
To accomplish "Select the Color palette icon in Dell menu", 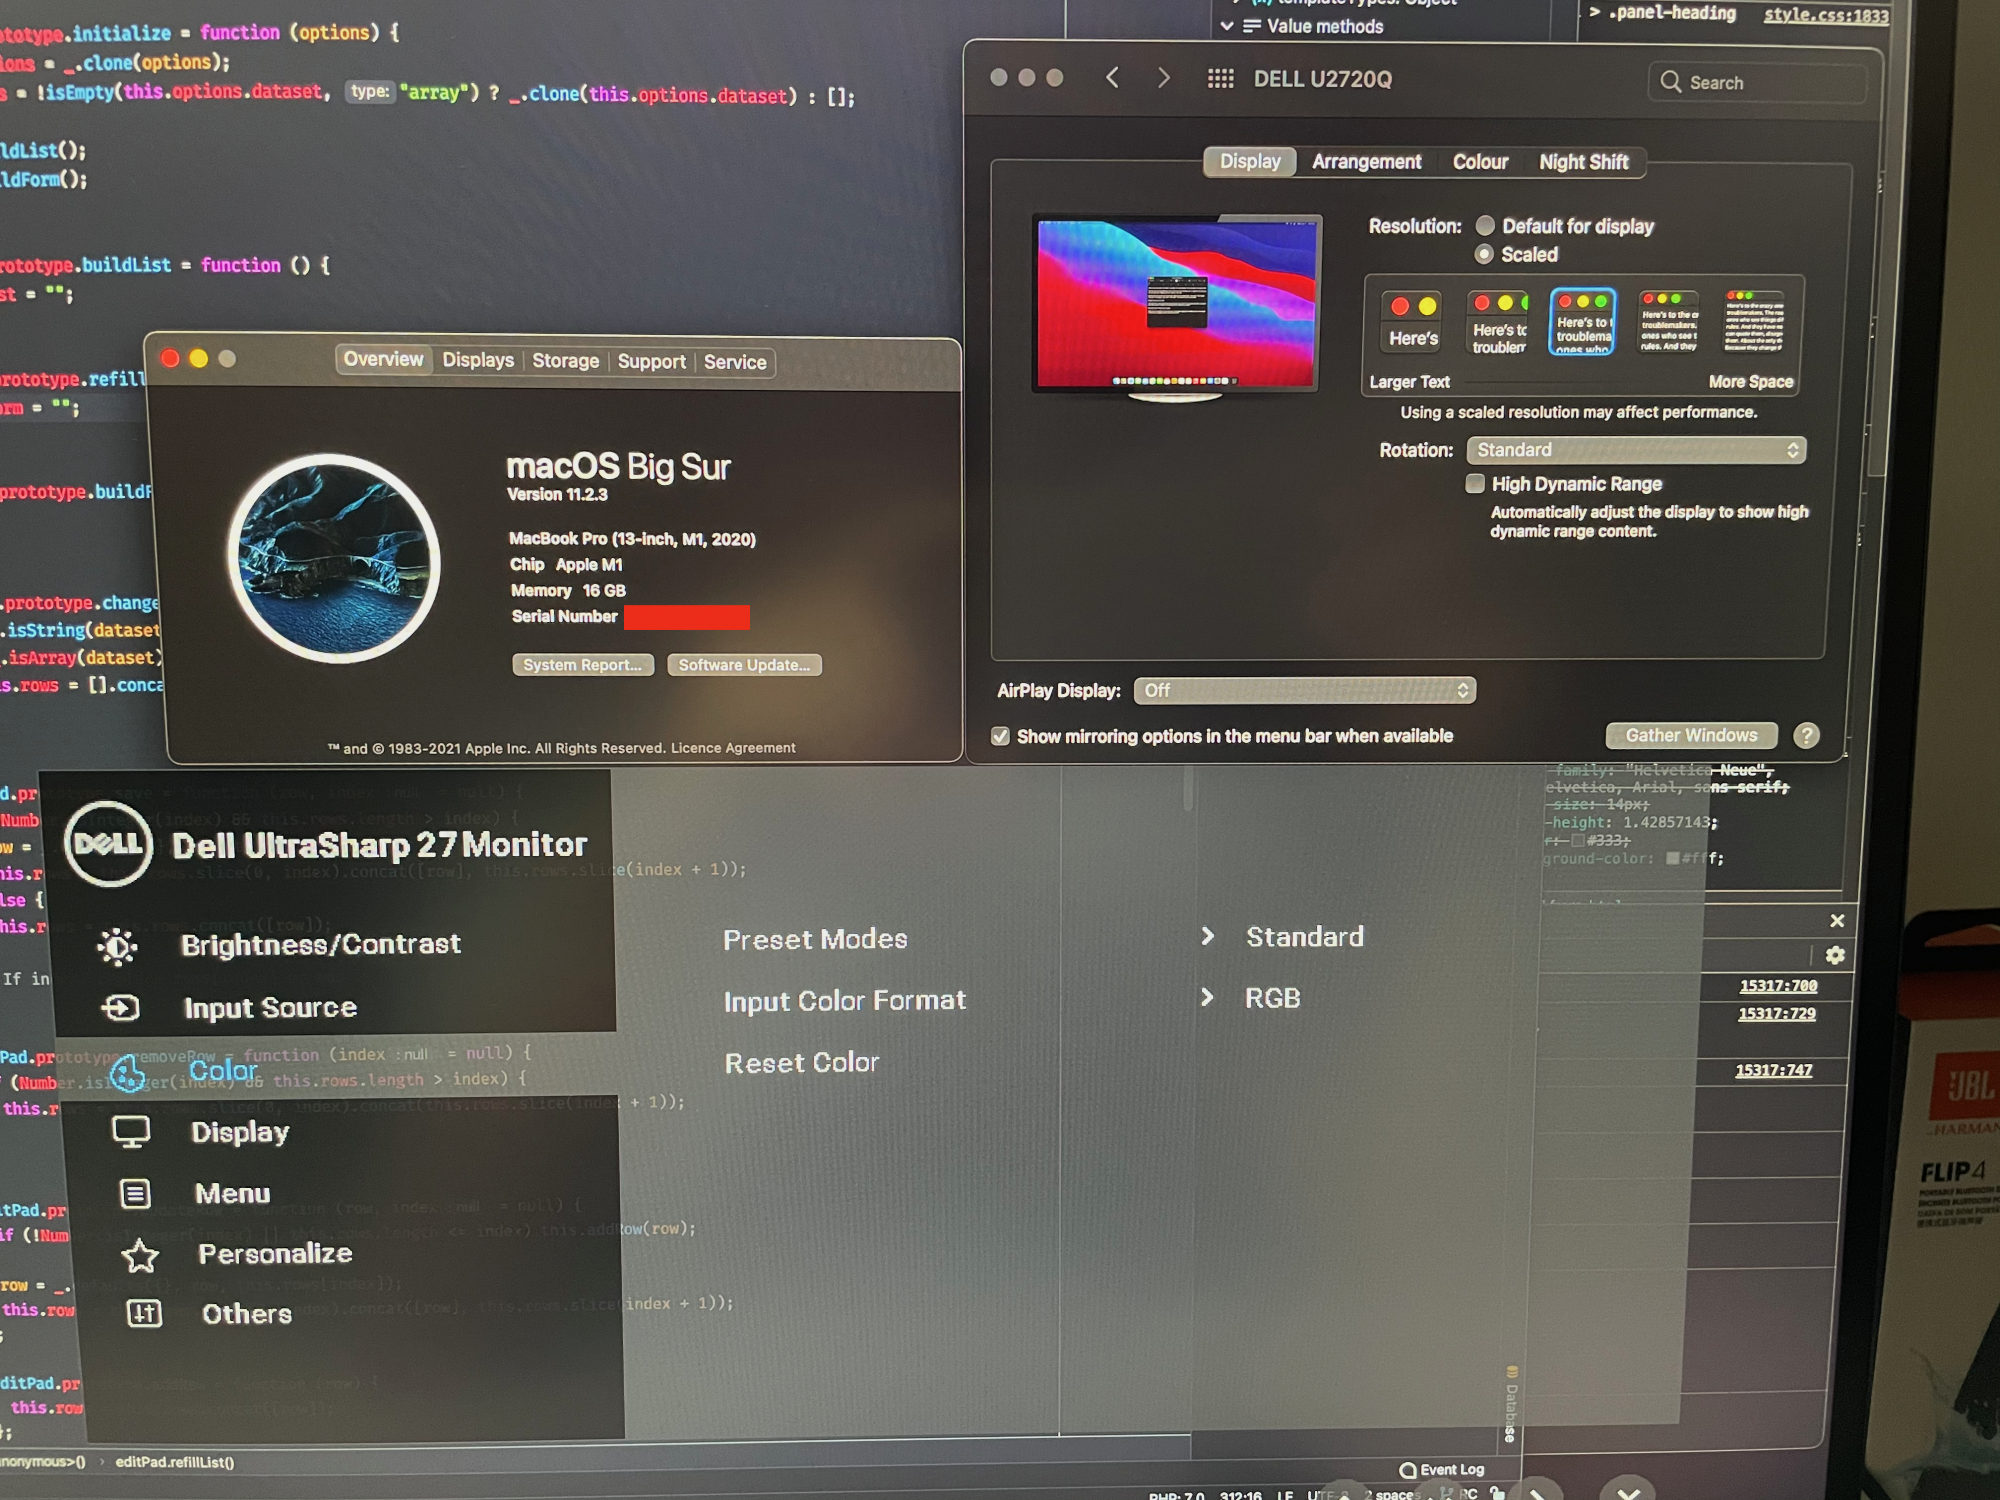I will click(x=127, y=1073).
